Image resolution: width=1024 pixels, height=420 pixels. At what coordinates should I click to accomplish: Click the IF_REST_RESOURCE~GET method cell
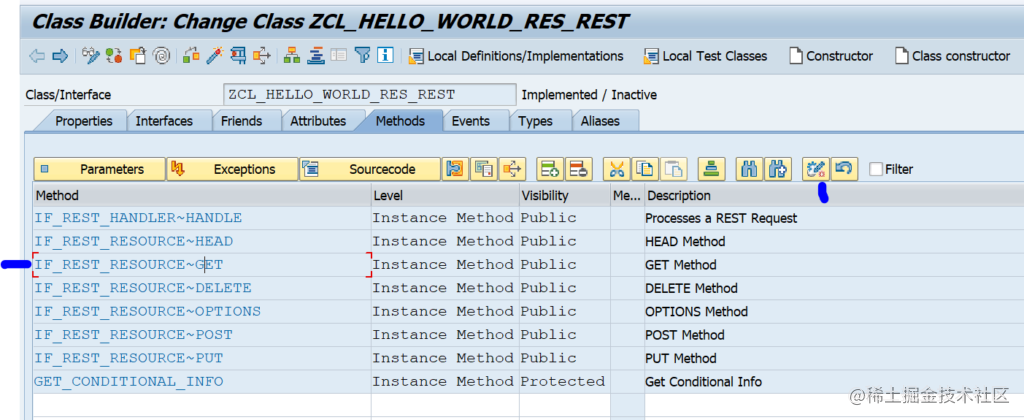[202, 265]
